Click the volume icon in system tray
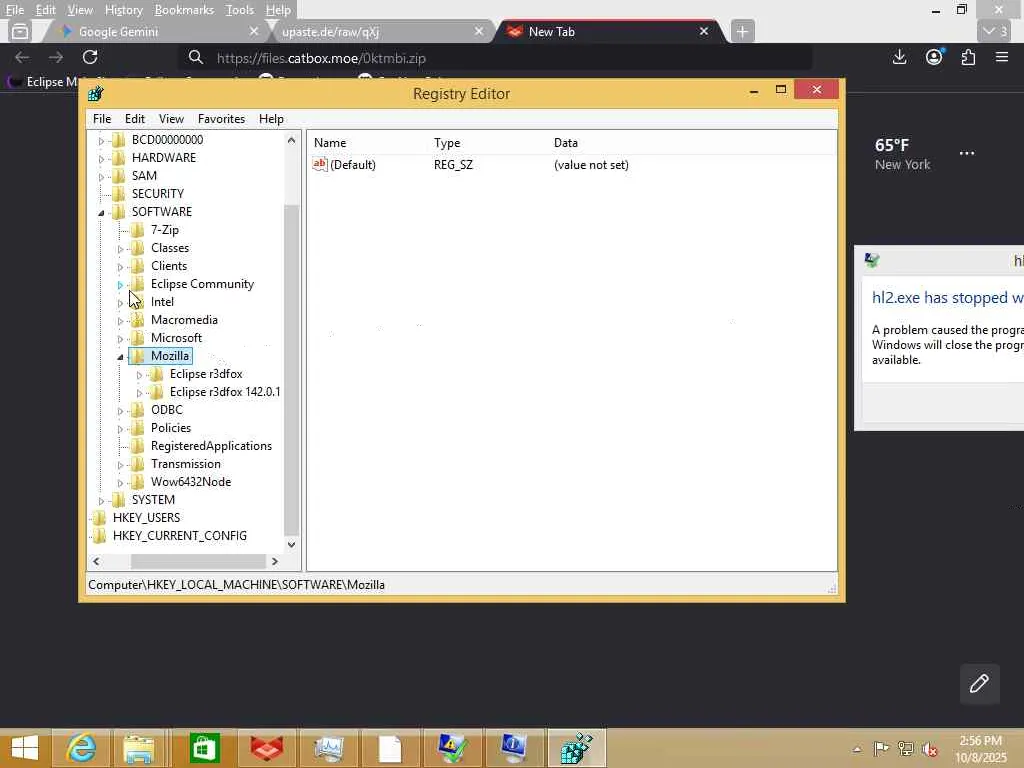The height and width of the screenshot is (768, 1024). point(929,749)
